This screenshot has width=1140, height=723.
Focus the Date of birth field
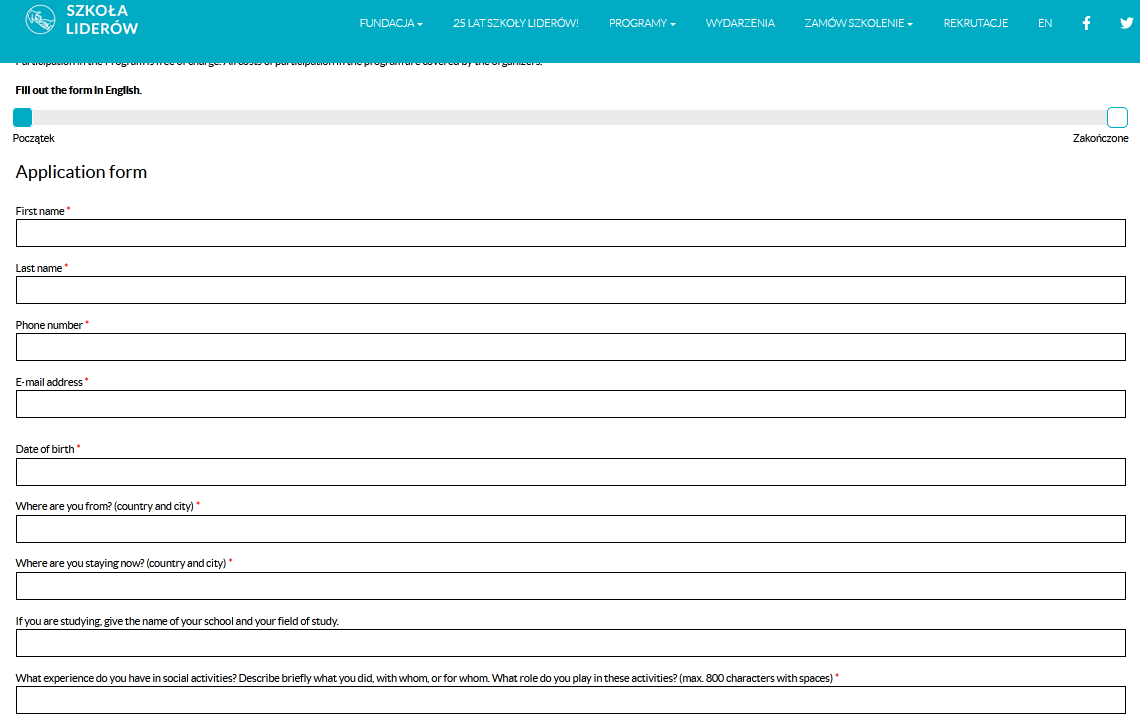(x=571, y=472)
